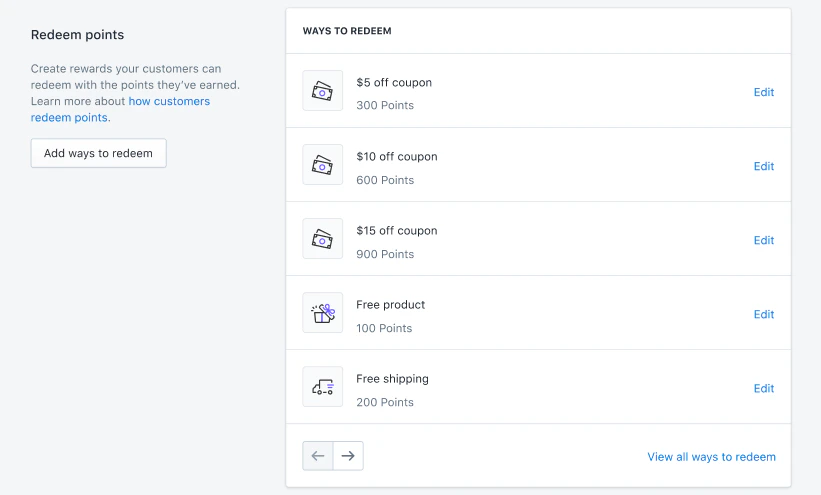Select the Free product reward title
This screenshot has width=821, height=495.
point(390,305)
